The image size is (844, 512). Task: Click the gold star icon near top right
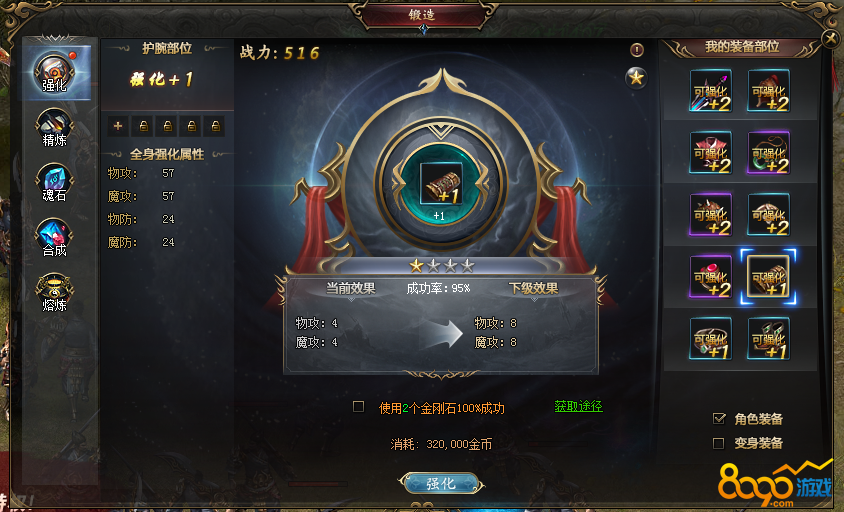click(x=636, y=78)
